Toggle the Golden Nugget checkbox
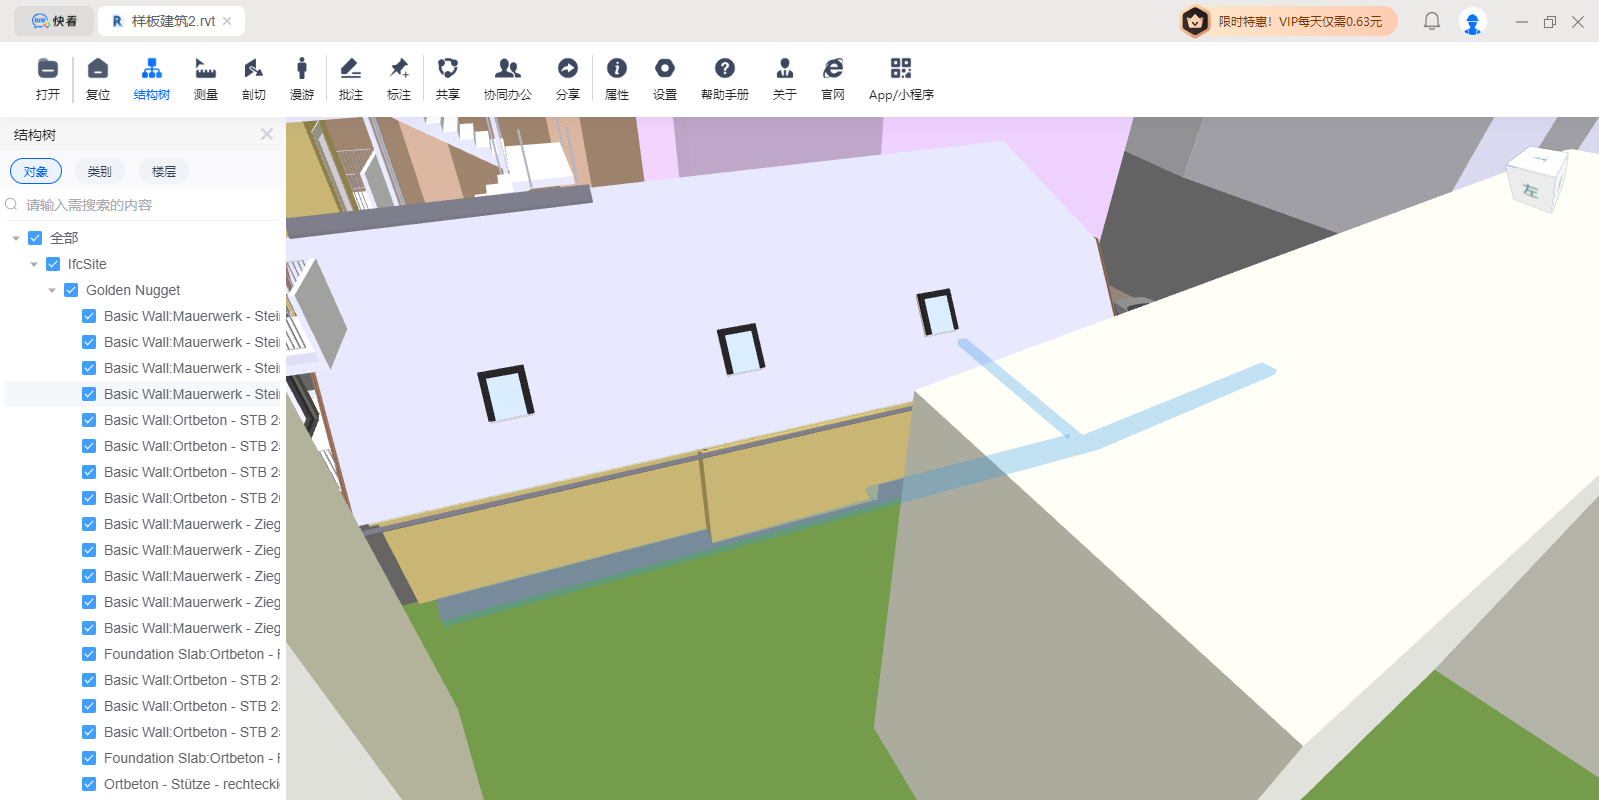Viewport: 1599px width, 800px height. 71,290
